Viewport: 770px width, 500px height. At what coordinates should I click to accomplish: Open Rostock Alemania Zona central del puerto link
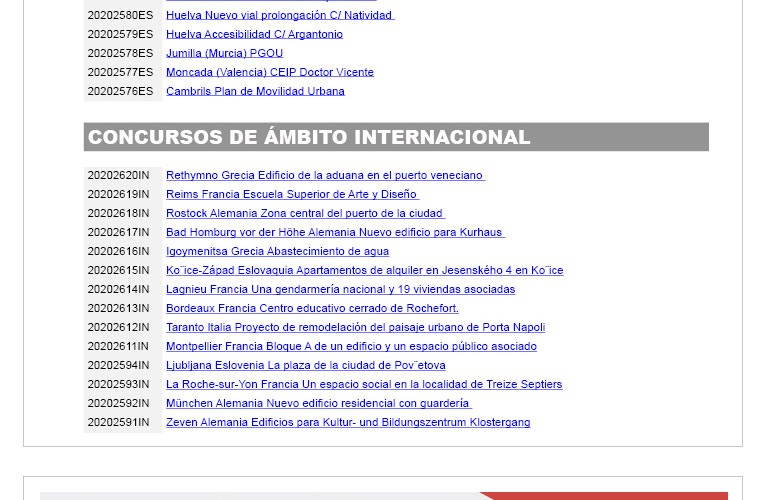[305, 214]
